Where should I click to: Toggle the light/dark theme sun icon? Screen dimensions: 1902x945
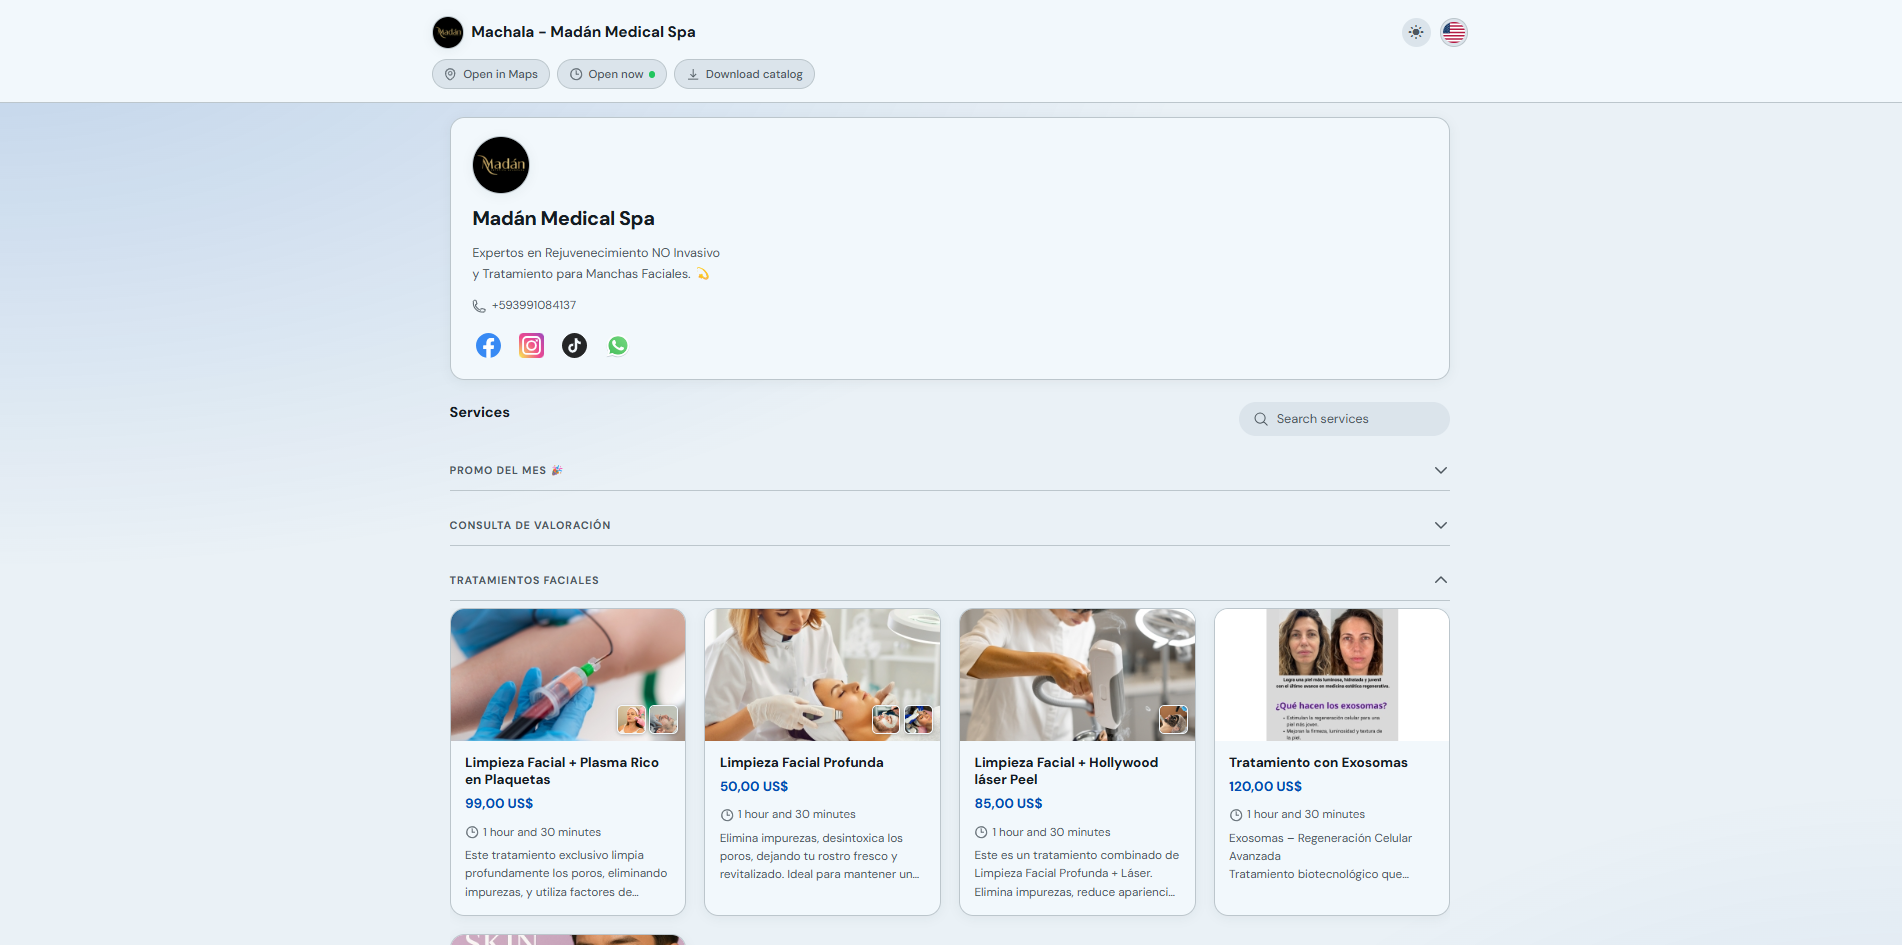1416,32
